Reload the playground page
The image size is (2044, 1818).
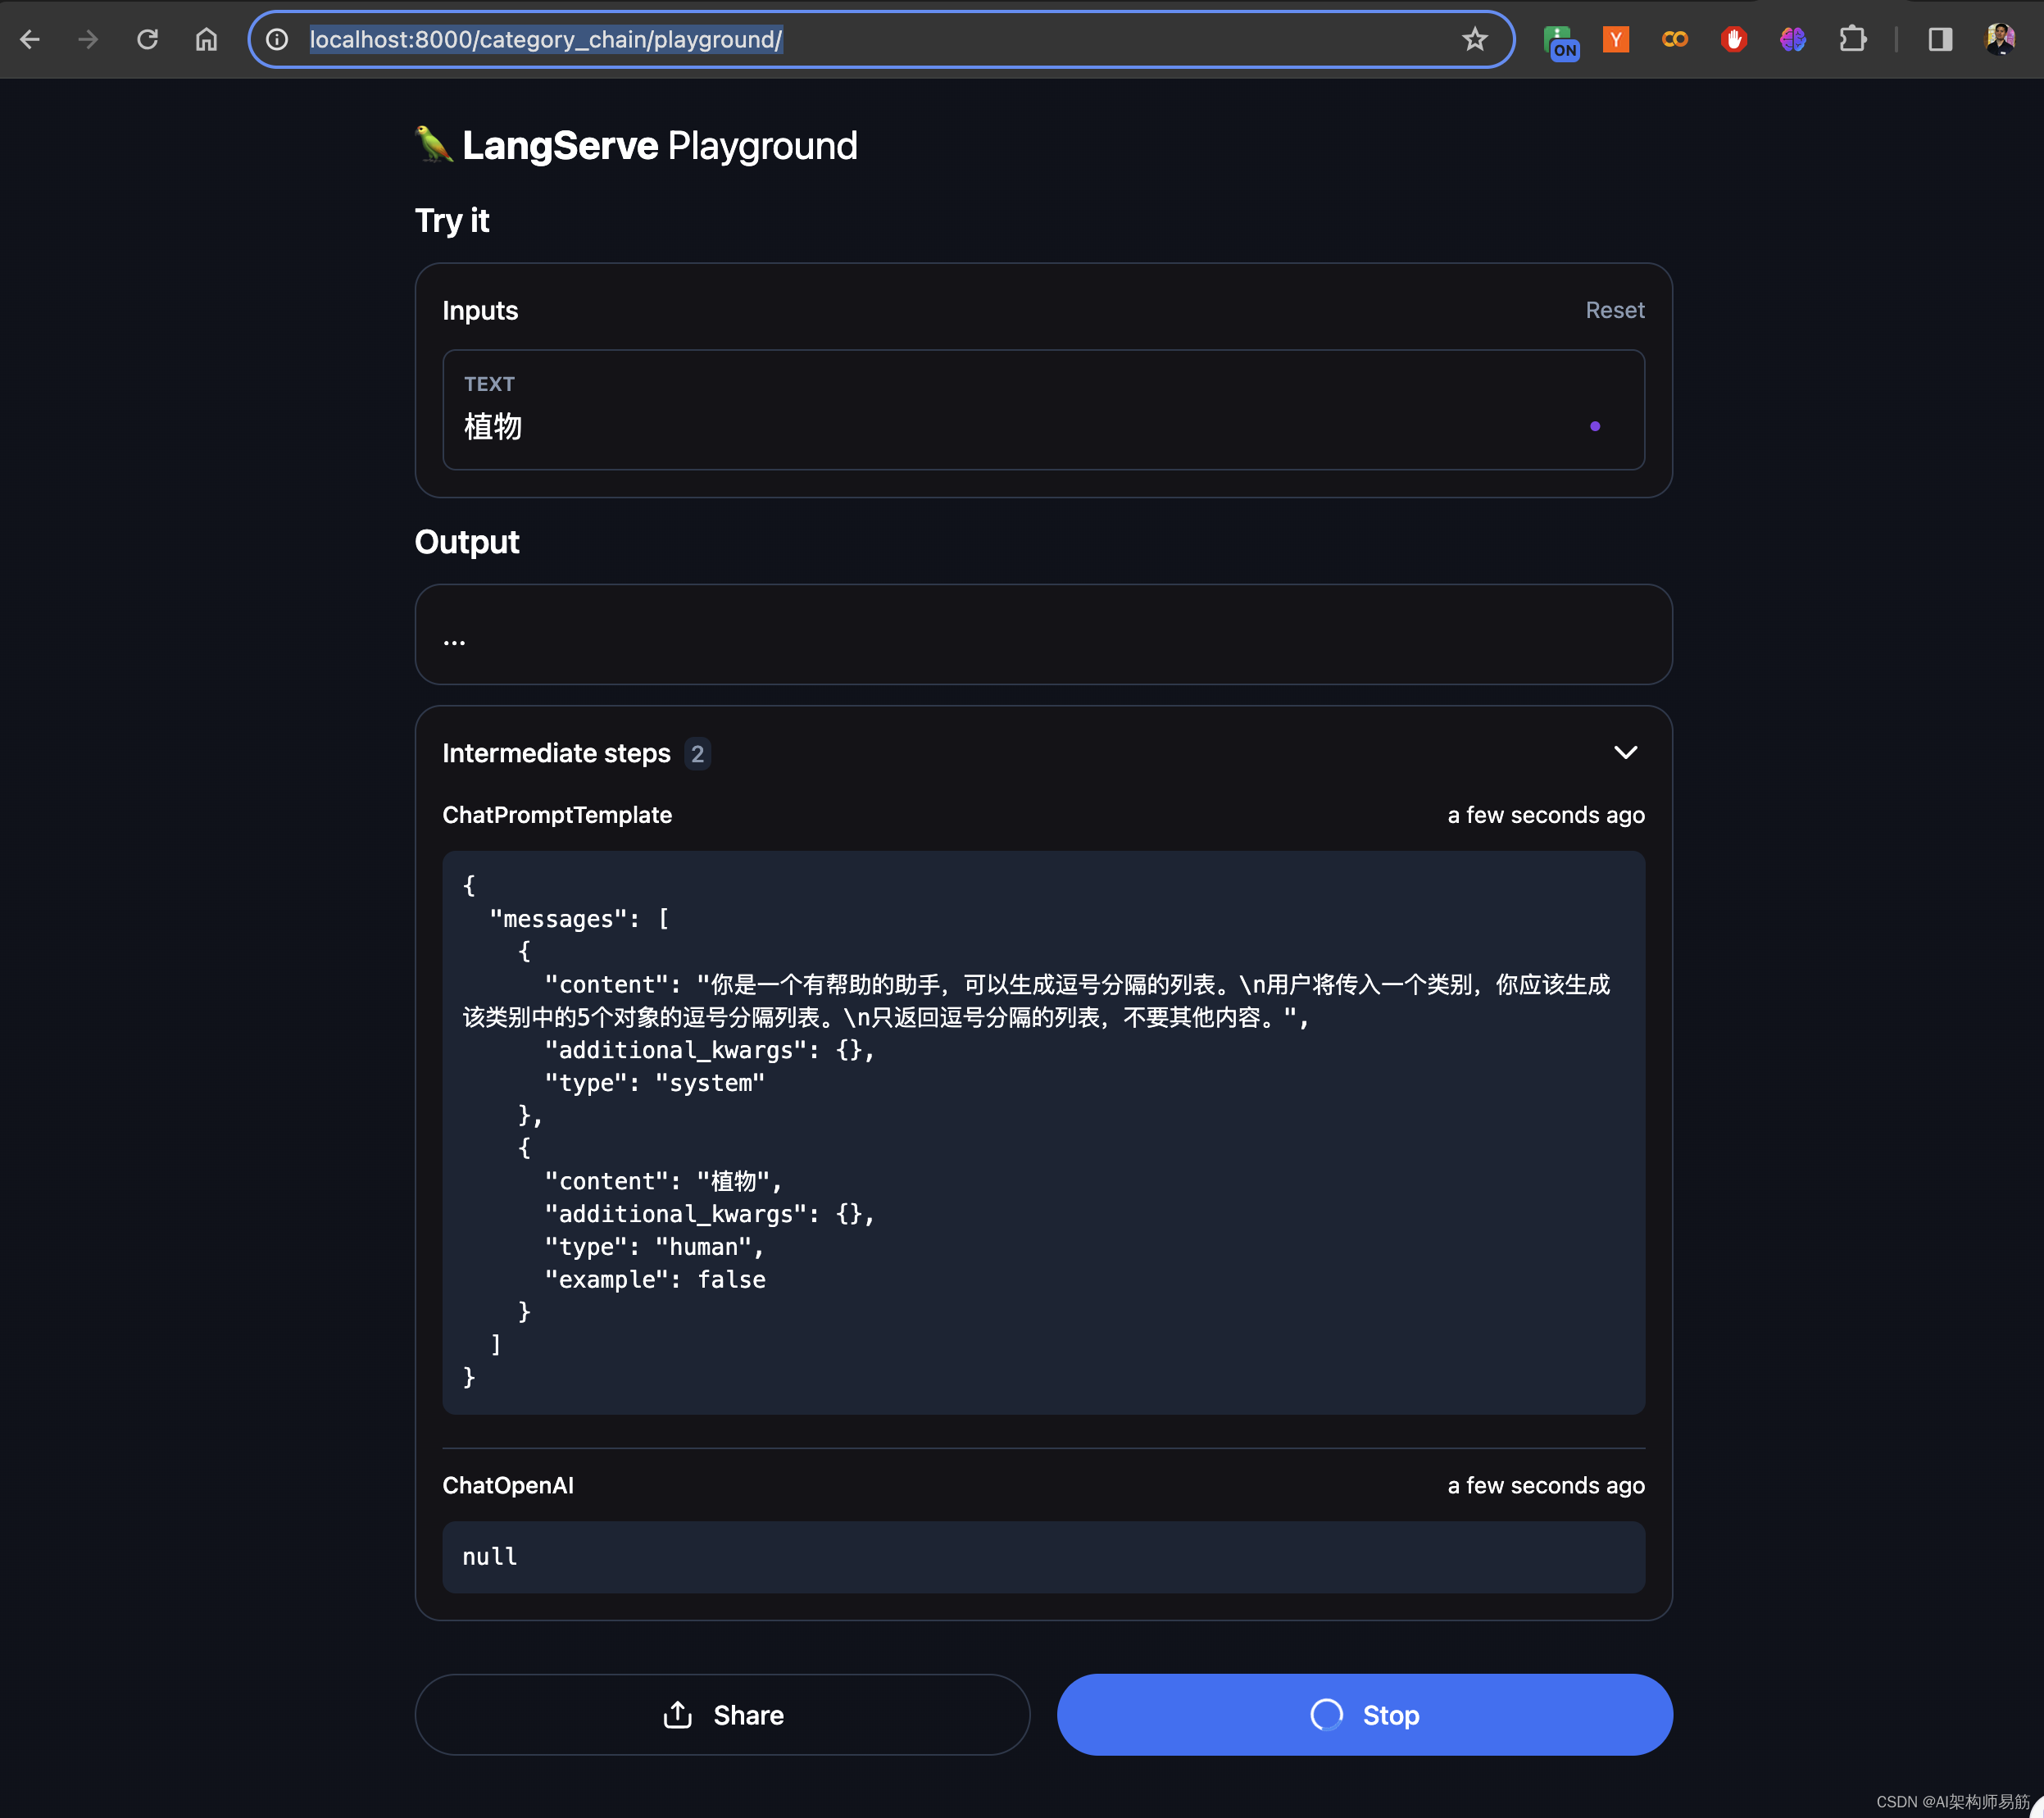point(148,39)
